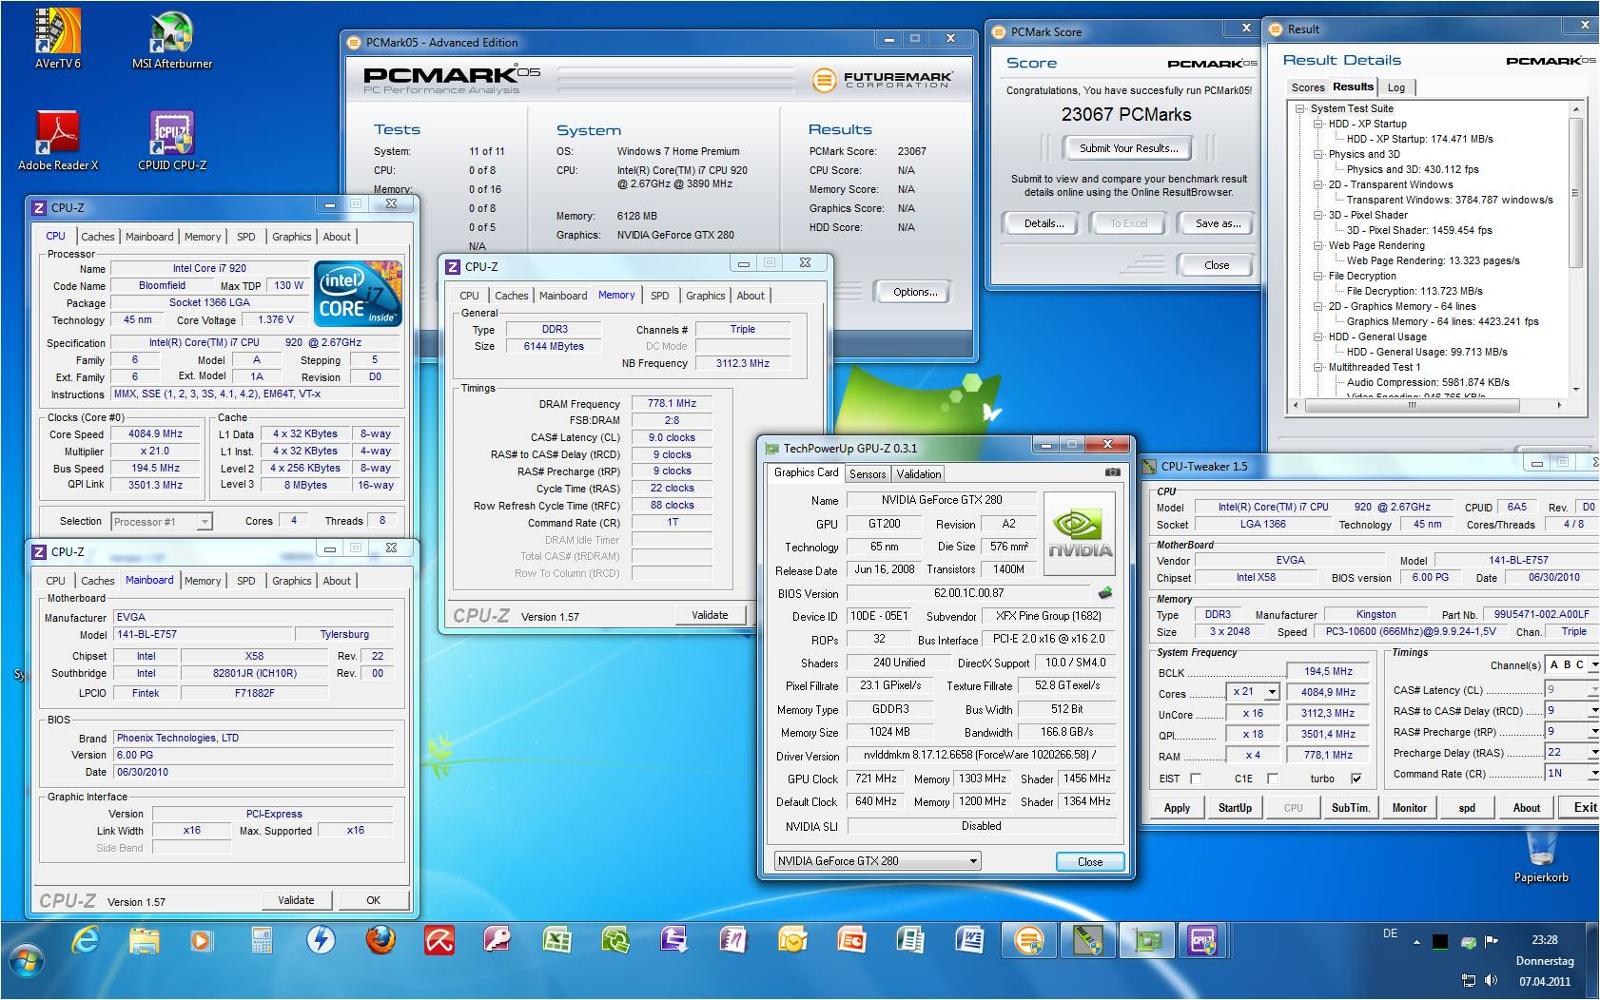This screenshot has height=1000, width=1600.
Task: Click Details button in PCMark Score
Action: coord(1043,223)
